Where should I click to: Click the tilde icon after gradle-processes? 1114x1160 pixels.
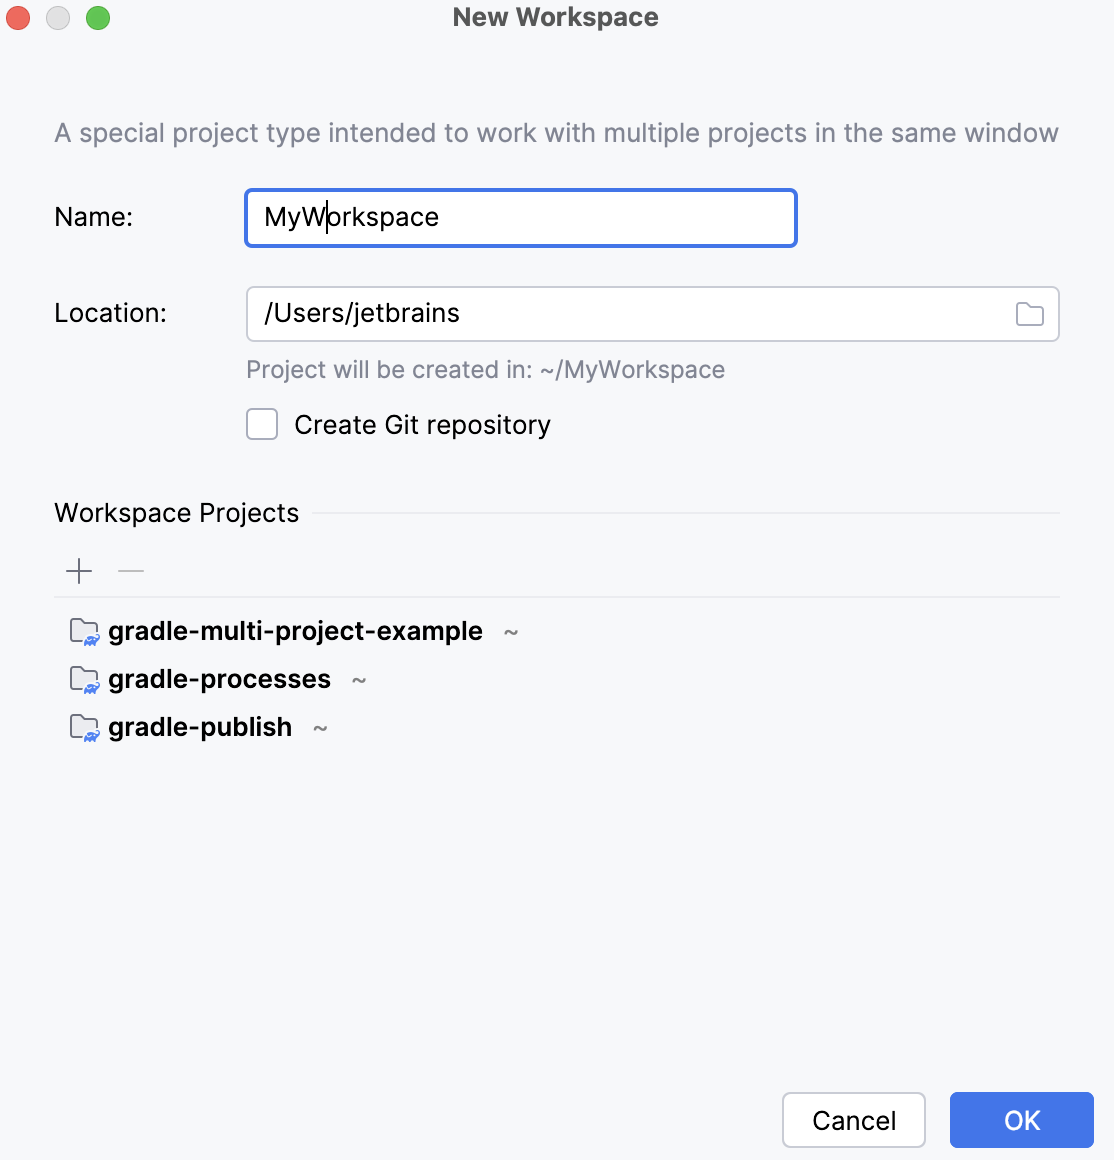[x=359, y=680]
